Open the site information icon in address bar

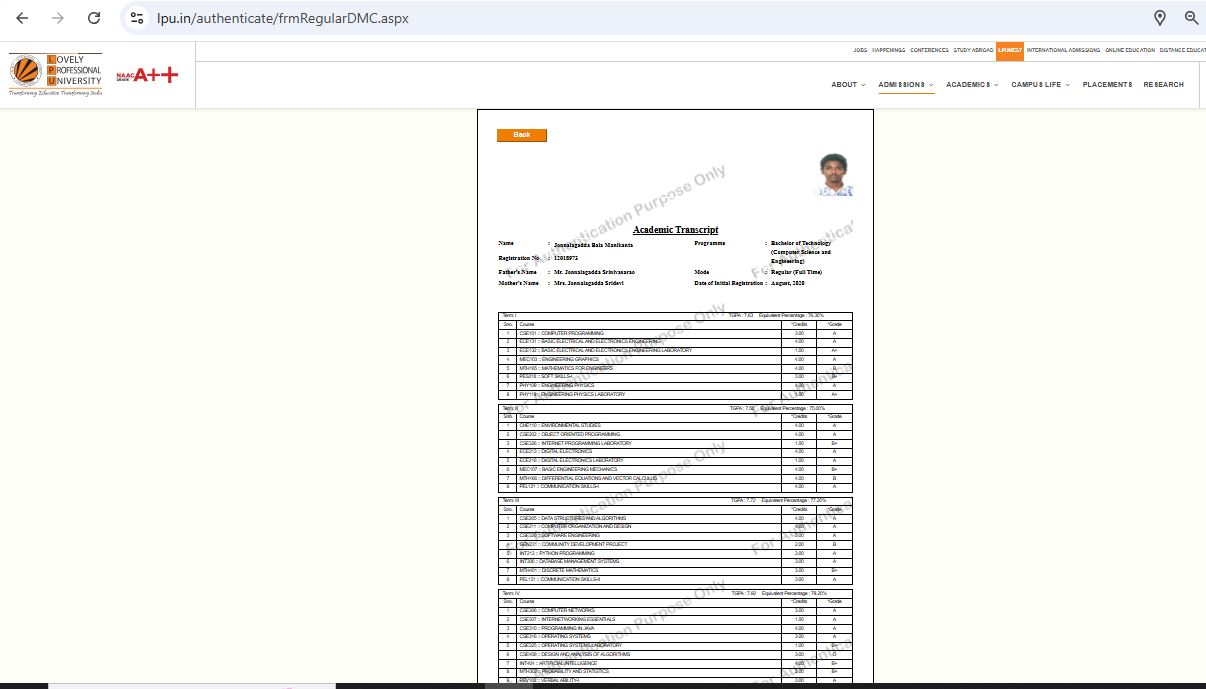(138, 18)
